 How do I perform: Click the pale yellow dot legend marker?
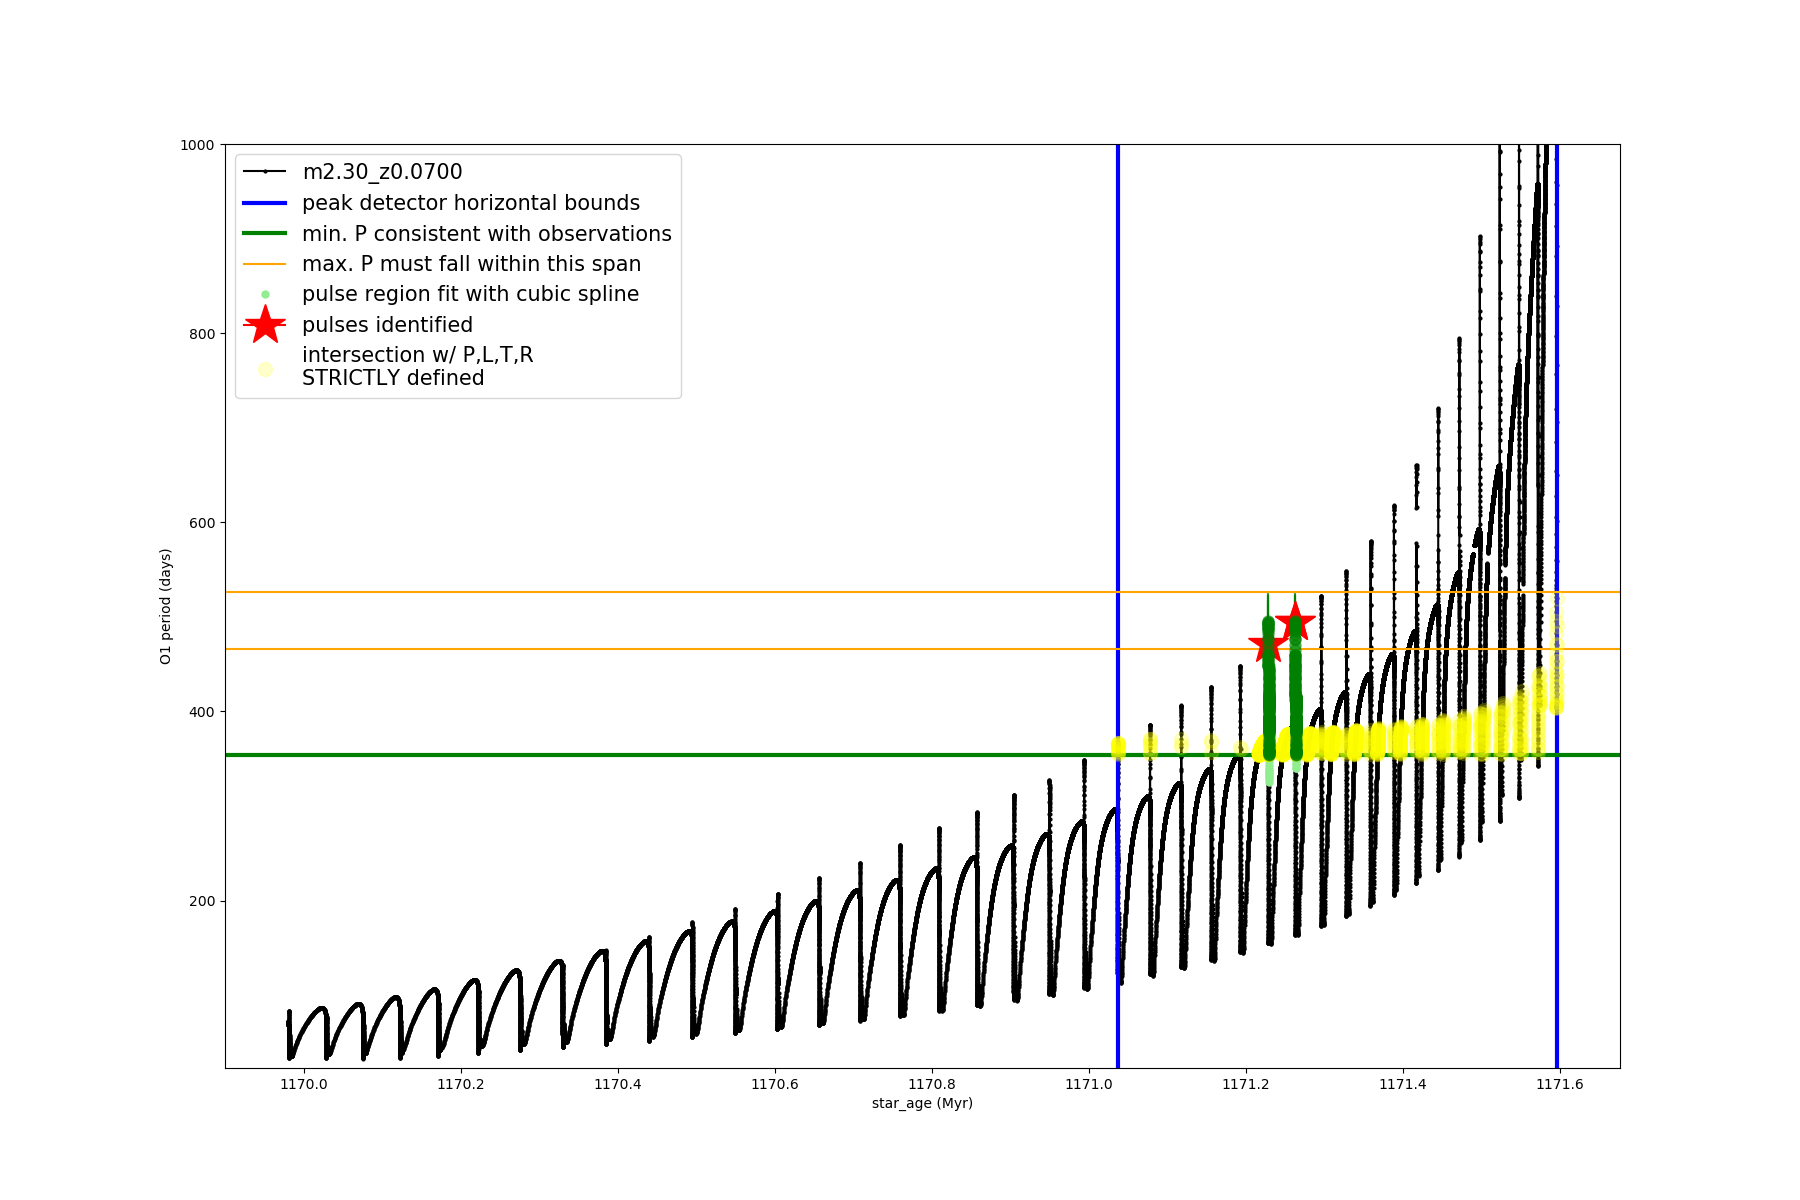click(265, 369)
